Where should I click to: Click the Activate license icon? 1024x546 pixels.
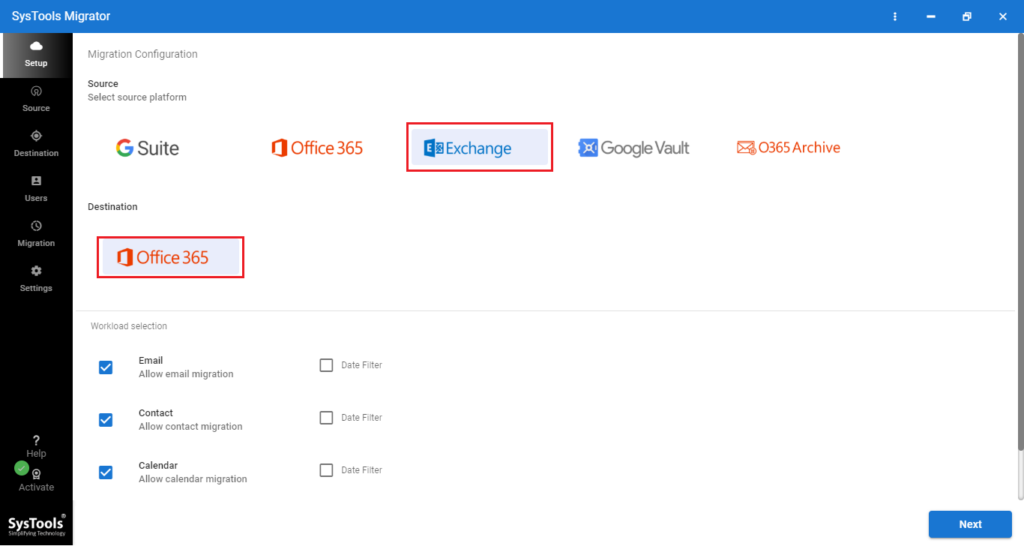coord(36,475)
